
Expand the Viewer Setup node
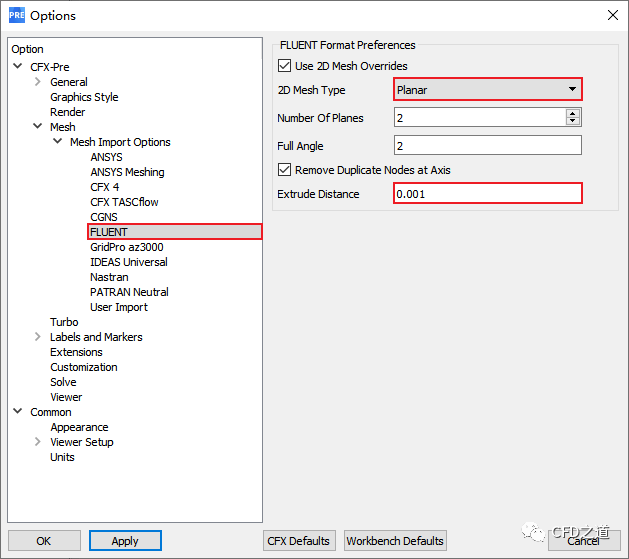click(38, 442)
